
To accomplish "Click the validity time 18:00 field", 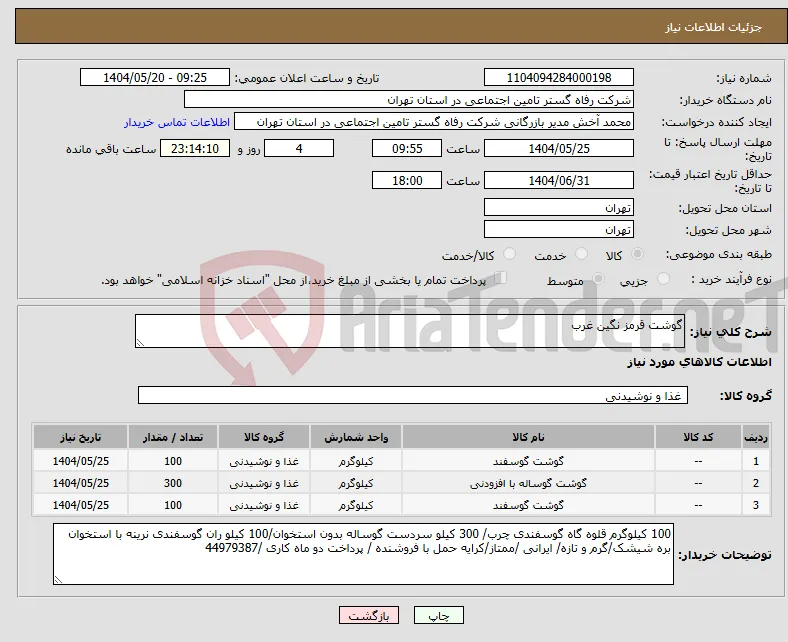I will pyautogui.click(x=407, y=180).
